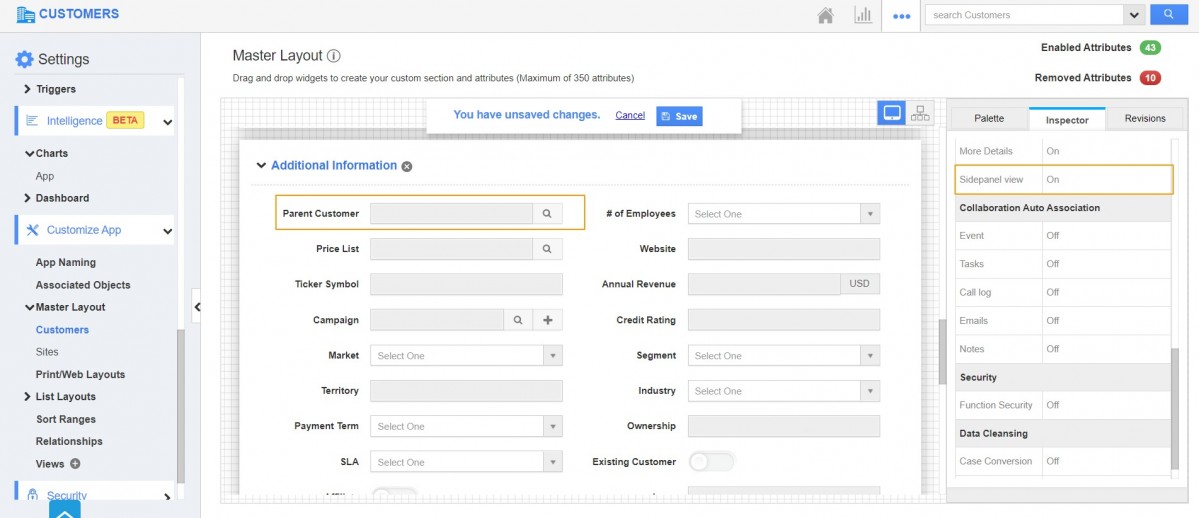This screenshot has width=1199, height=518.
Task: Toggle Function Security Off value
Action: pos(1053,405)
